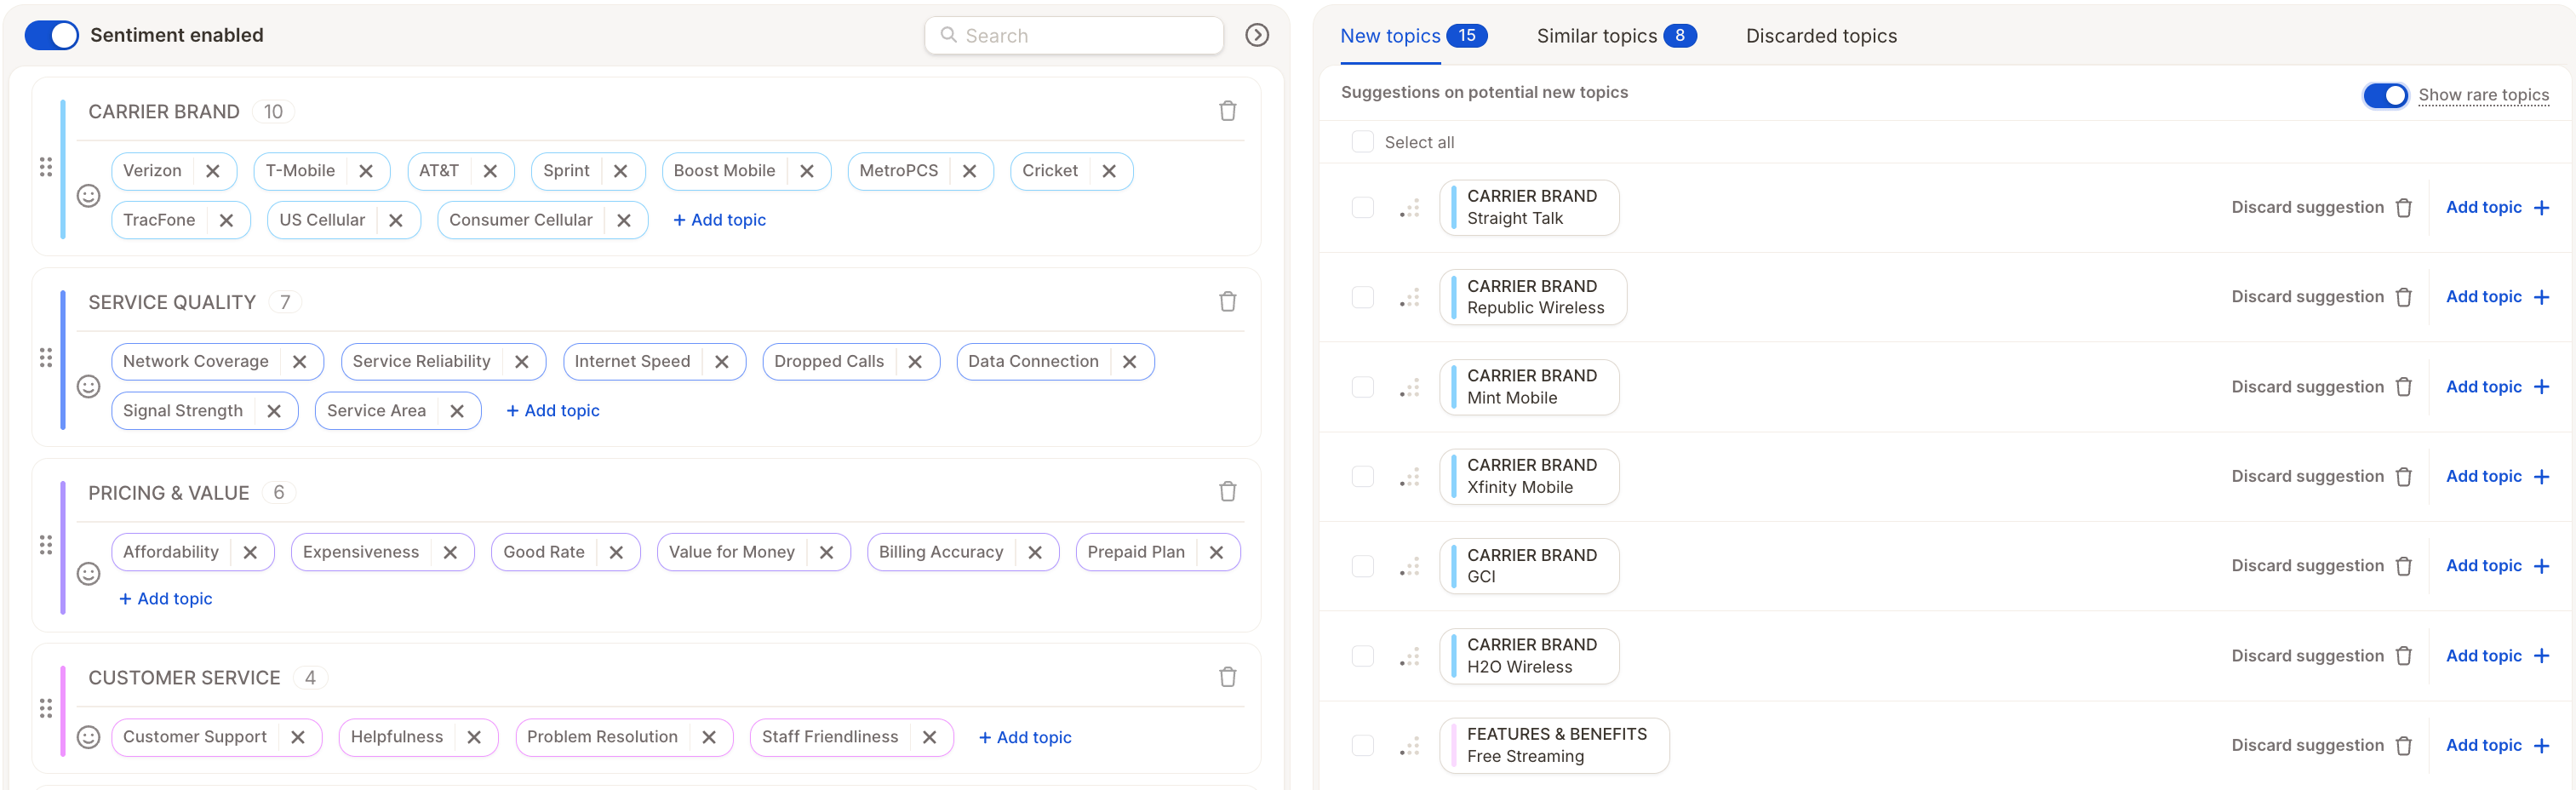
Task: Remove the Verizon topic chip
Action: point(212,171)
